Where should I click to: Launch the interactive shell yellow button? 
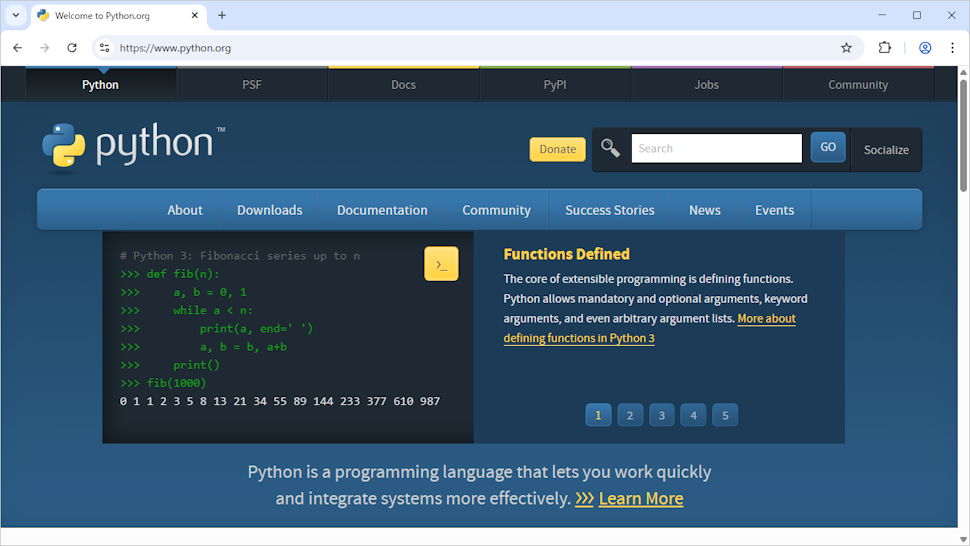[x=441, y=264]
